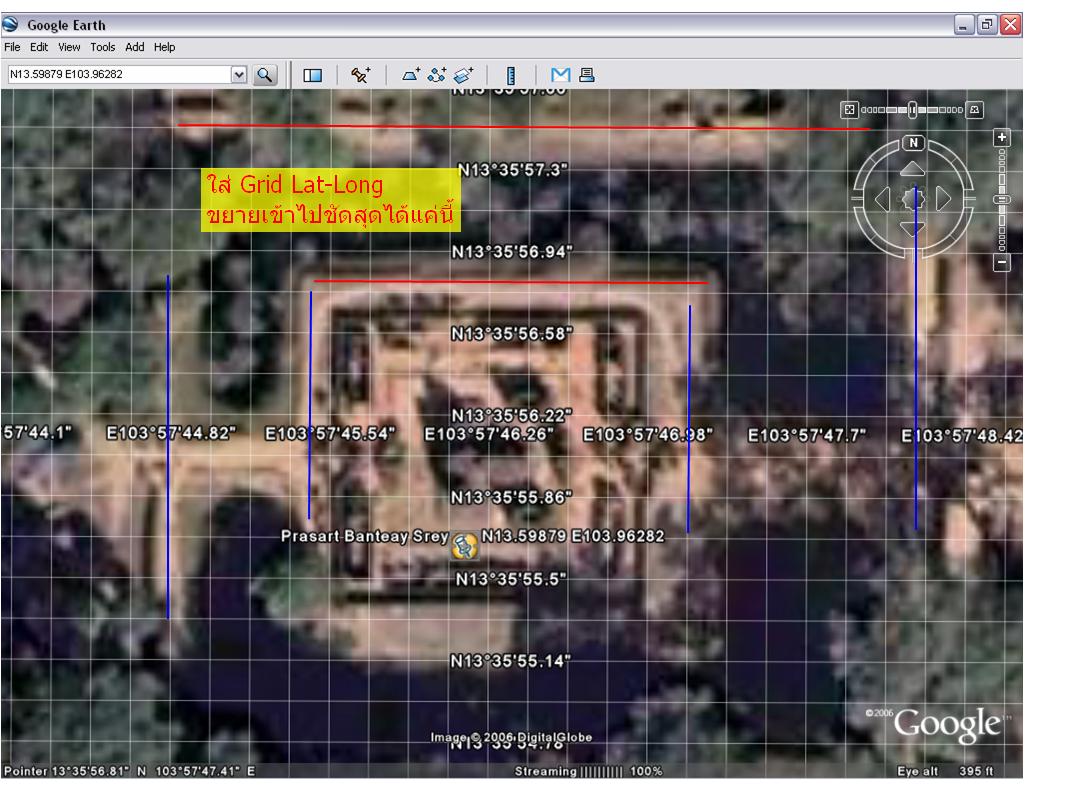The image size is (1065, 785).
Task: Click the N13.59879 E103.96282 placemark label
Action: pyautogui.click(x=573, y=536)
